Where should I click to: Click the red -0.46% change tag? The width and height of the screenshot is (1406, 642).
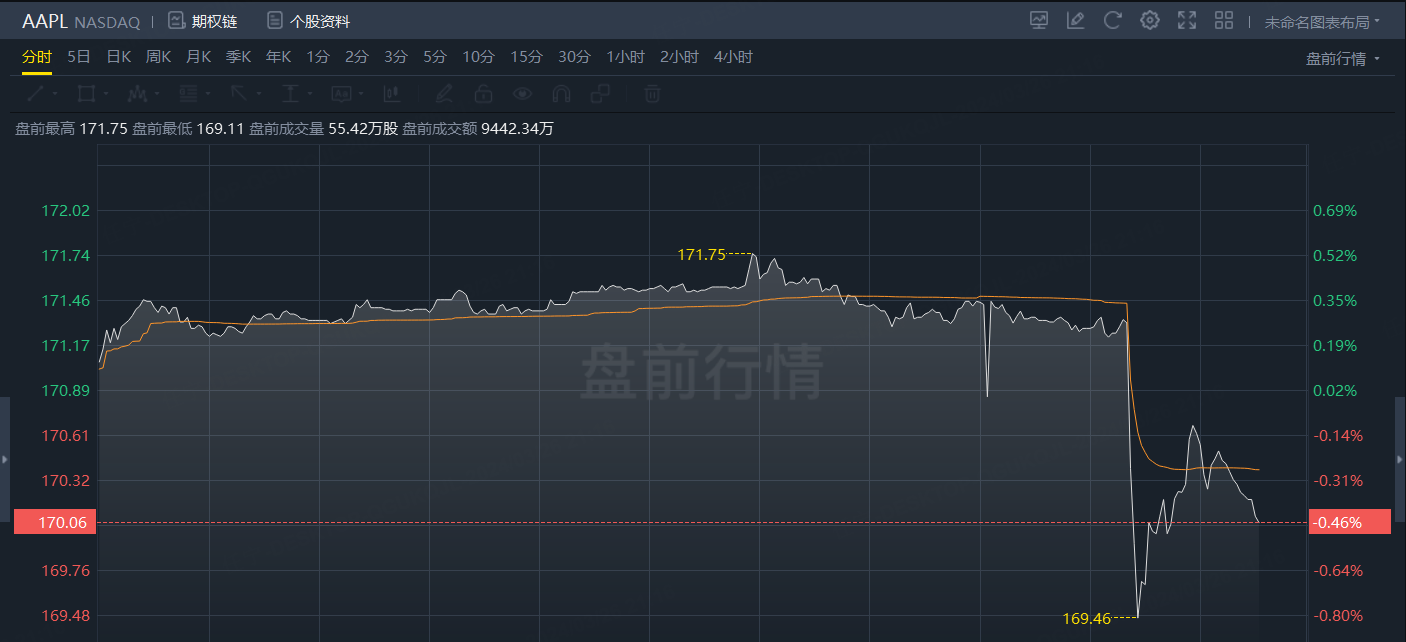(1349, 522)
